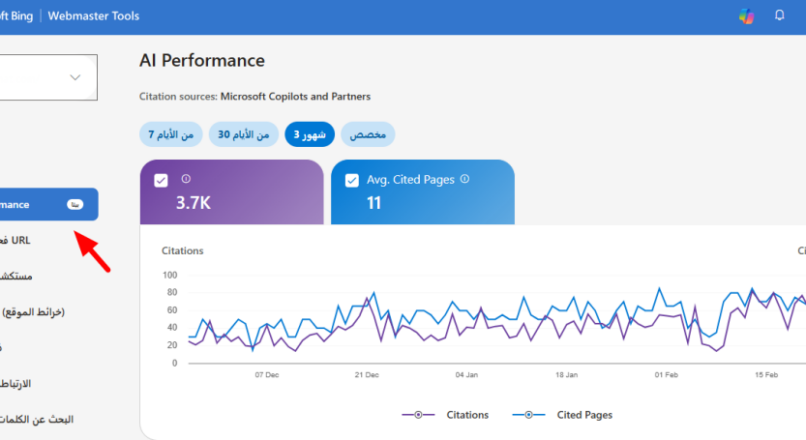The height and width of the screenshot is (440, 806).
Task: Open the keyword research البحث عن الكلمات item
Action: coord(37,420)
